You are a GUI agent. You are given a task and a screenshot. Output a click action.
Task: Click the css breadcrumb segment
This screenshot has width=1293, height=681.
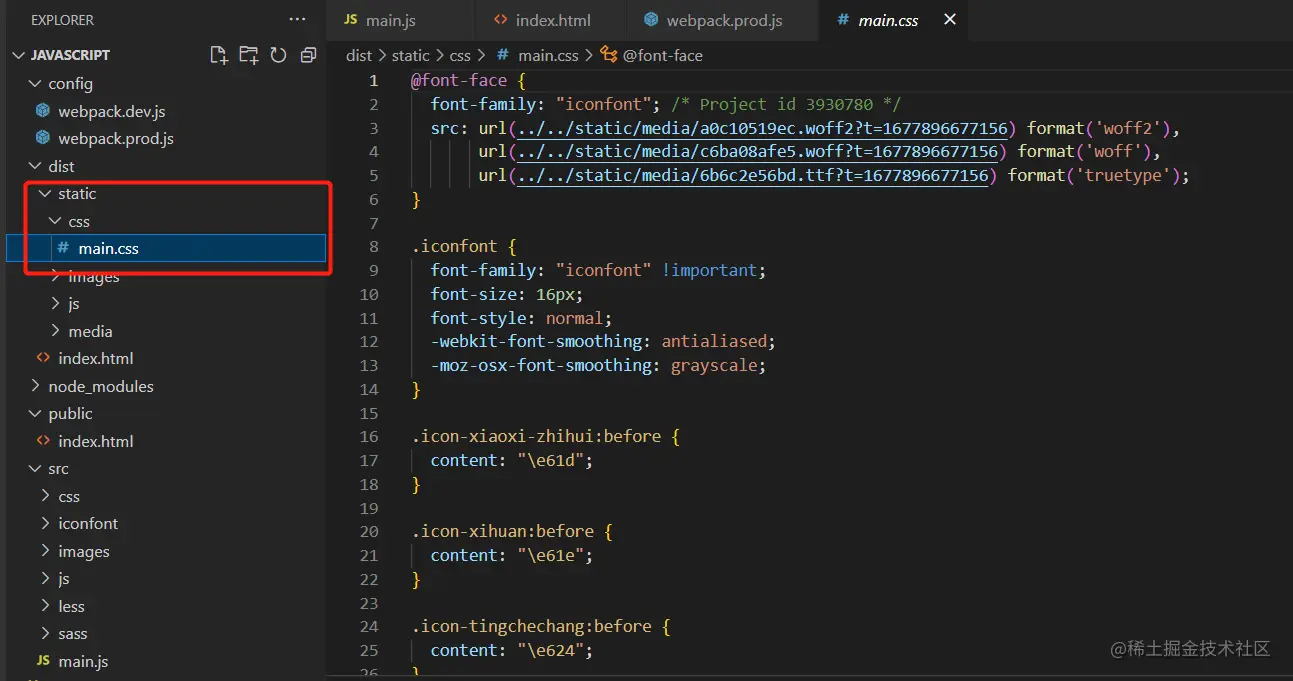tap(460, 56)
